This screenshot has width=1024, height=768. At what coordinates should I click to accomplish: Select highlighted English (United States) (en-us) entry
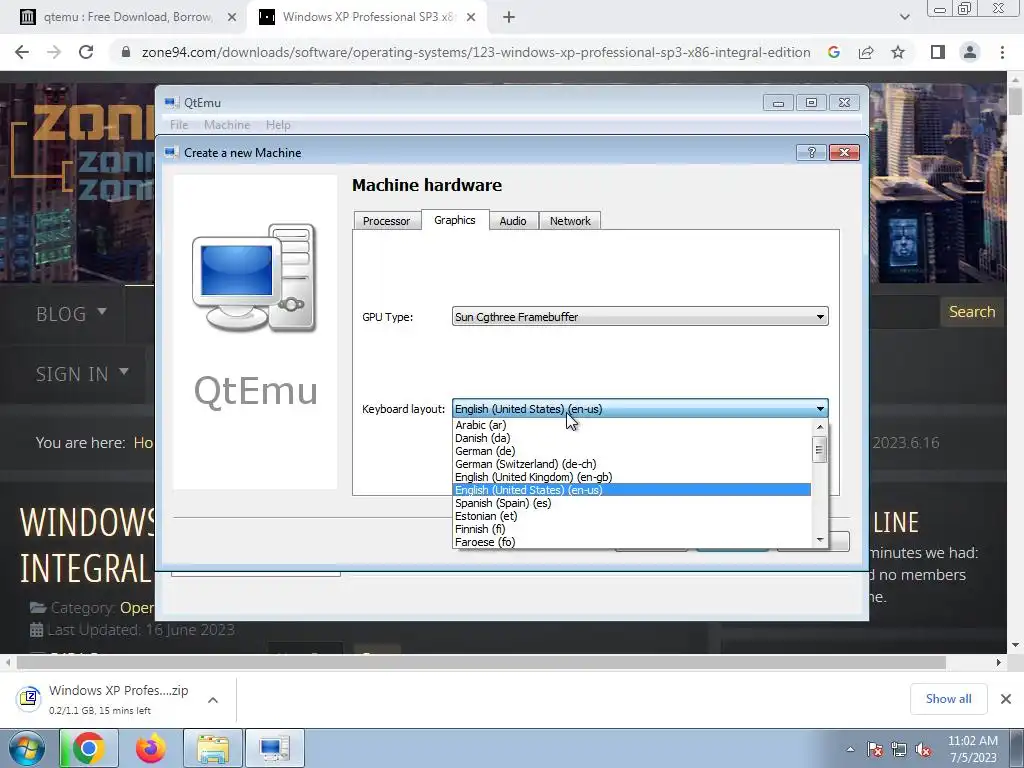pyautogui.click(x=632, y=490)
